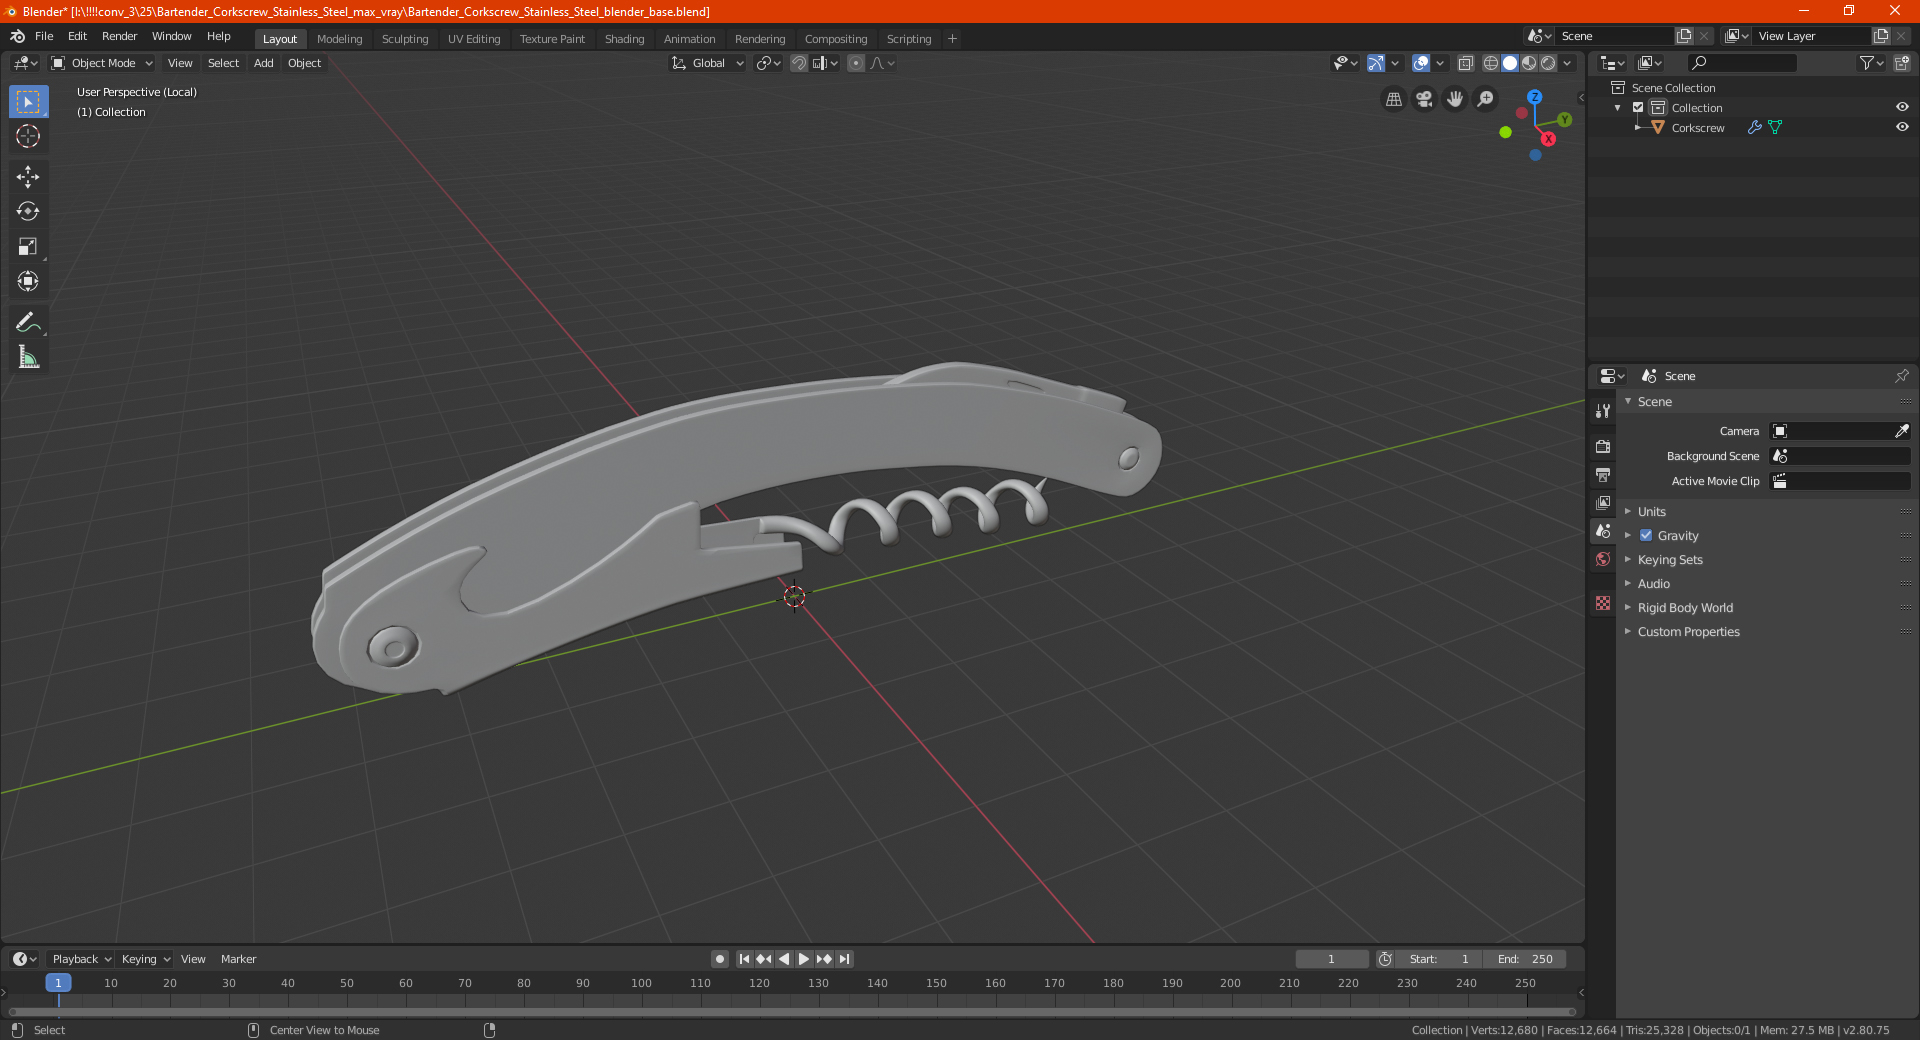Image resolution: width=1920 pixels, height=1040 pixels.
Task: Open the View Layer properties tab
Action: tap(1603, 503)
